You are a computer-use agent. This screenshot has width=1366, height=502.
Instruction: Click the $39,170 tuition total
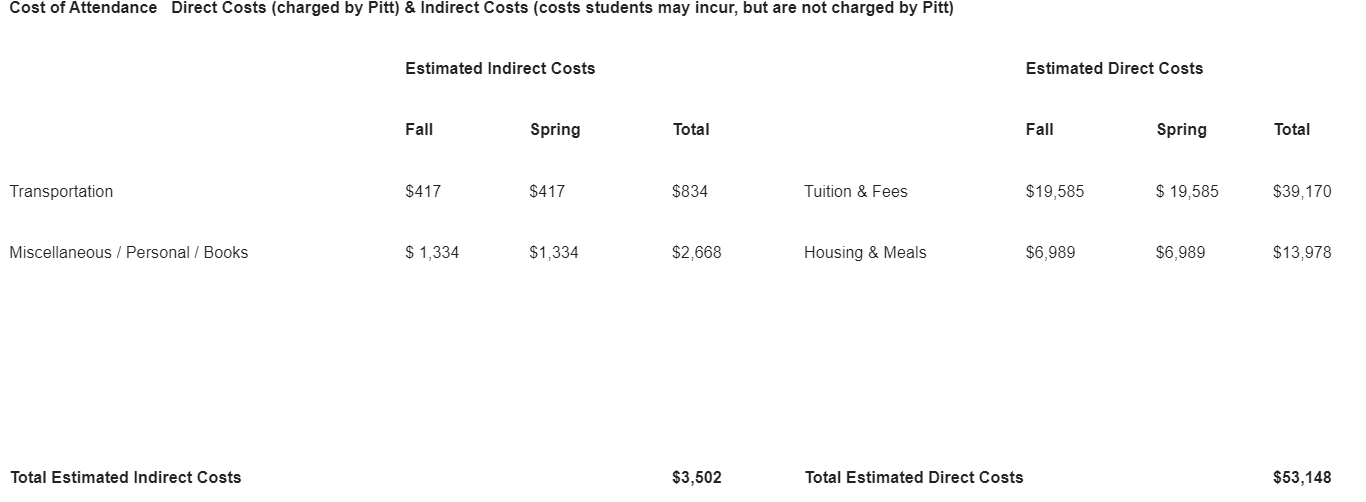coord(1302,191)
